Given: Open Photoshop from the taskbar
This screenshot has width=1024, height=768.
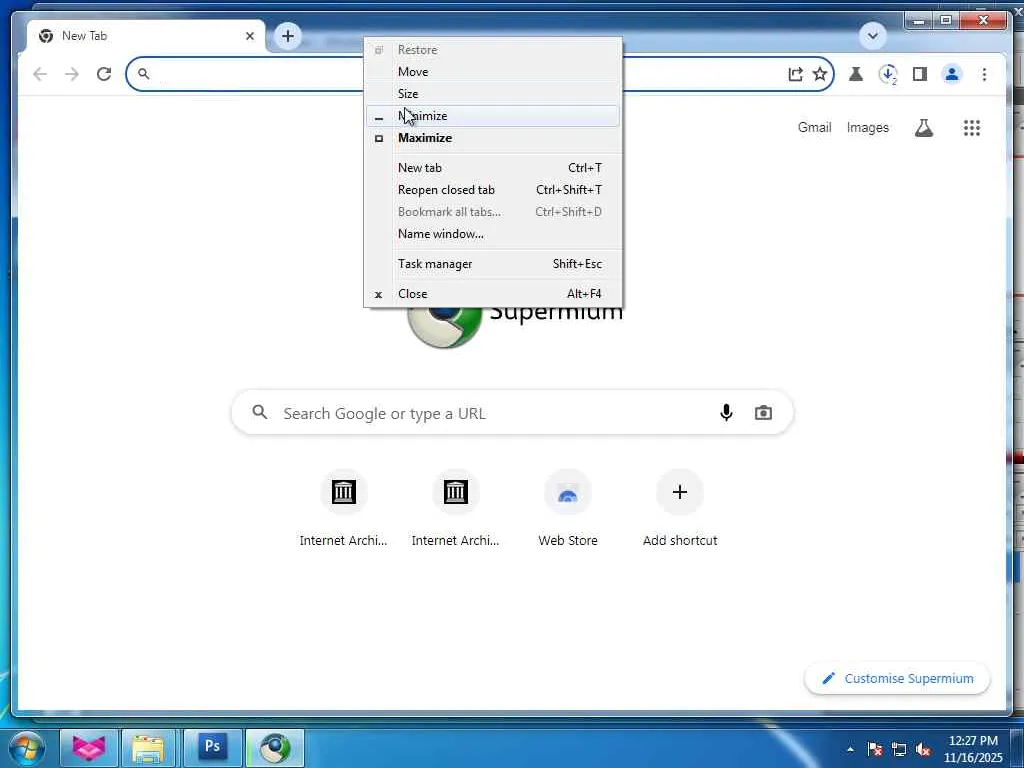Looking at the screenshot, I should point(212,748).
